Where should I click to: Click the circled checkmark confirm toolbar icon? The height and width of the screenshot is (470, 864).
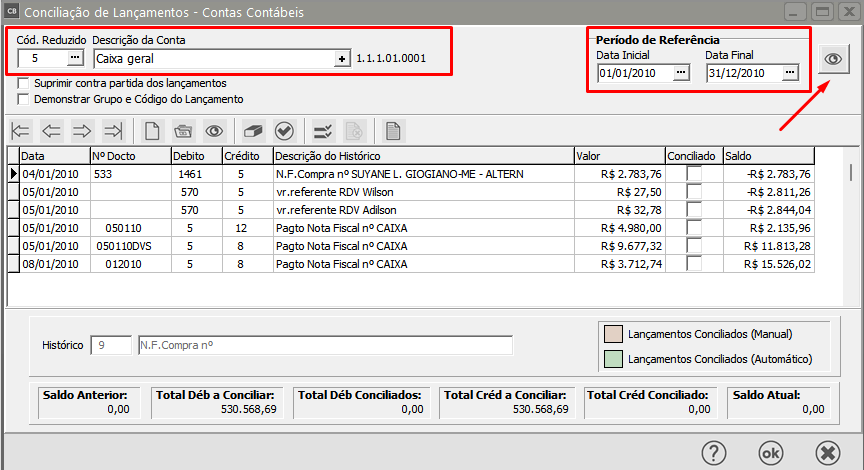coord(284,130)
